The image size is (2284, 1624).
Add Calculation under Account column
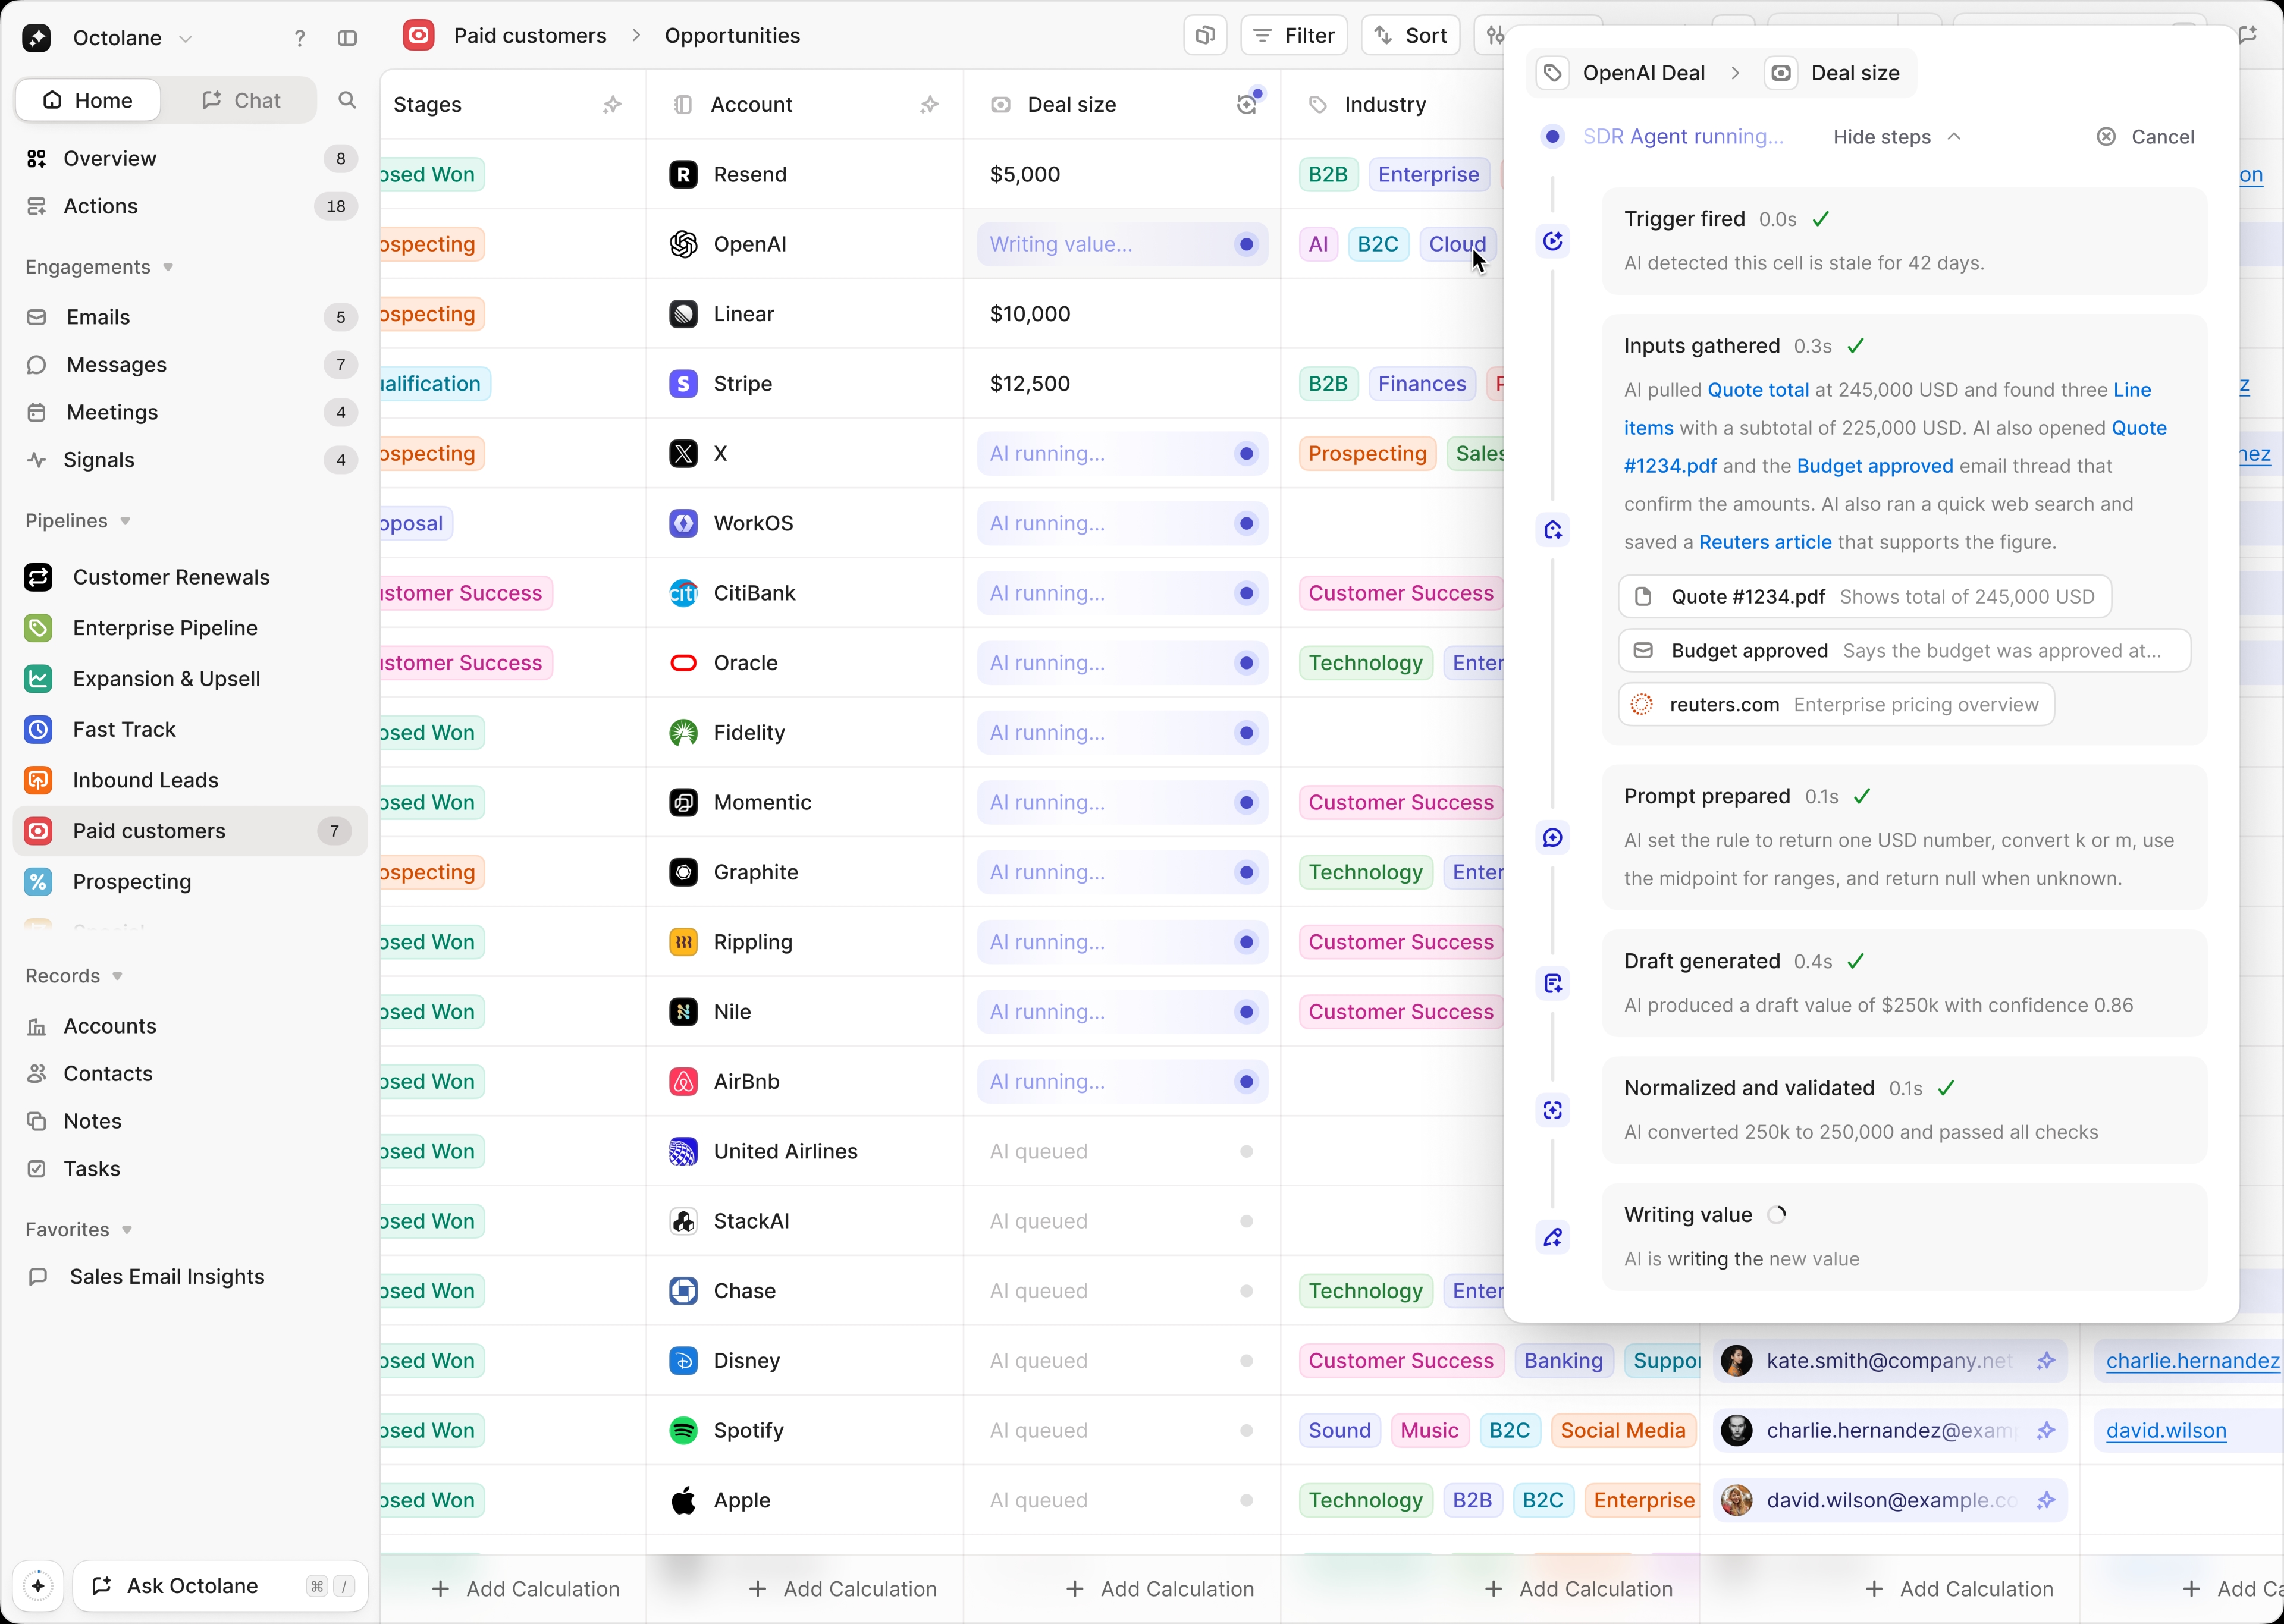[843, 1589]
